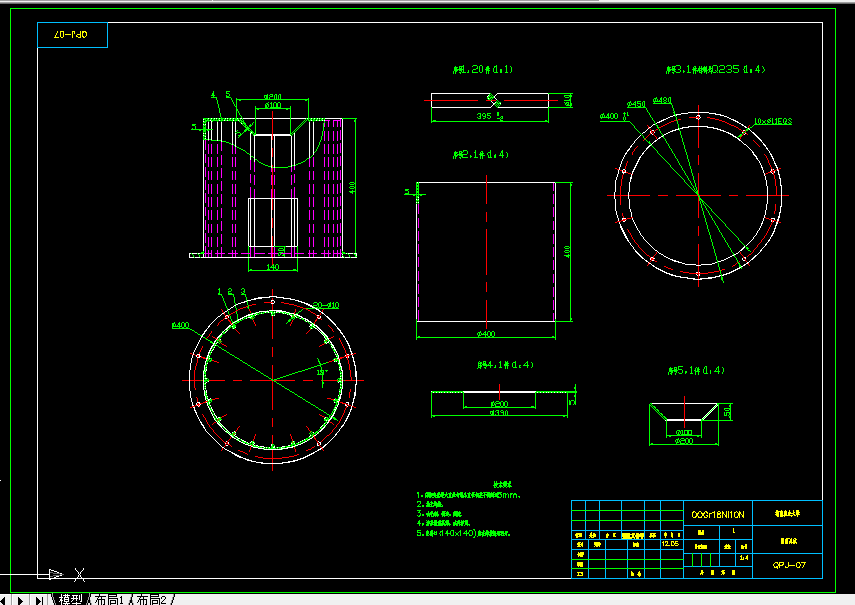Select the 395 dimension text
This screenshot has height=605, width=855.
[484, 116]
